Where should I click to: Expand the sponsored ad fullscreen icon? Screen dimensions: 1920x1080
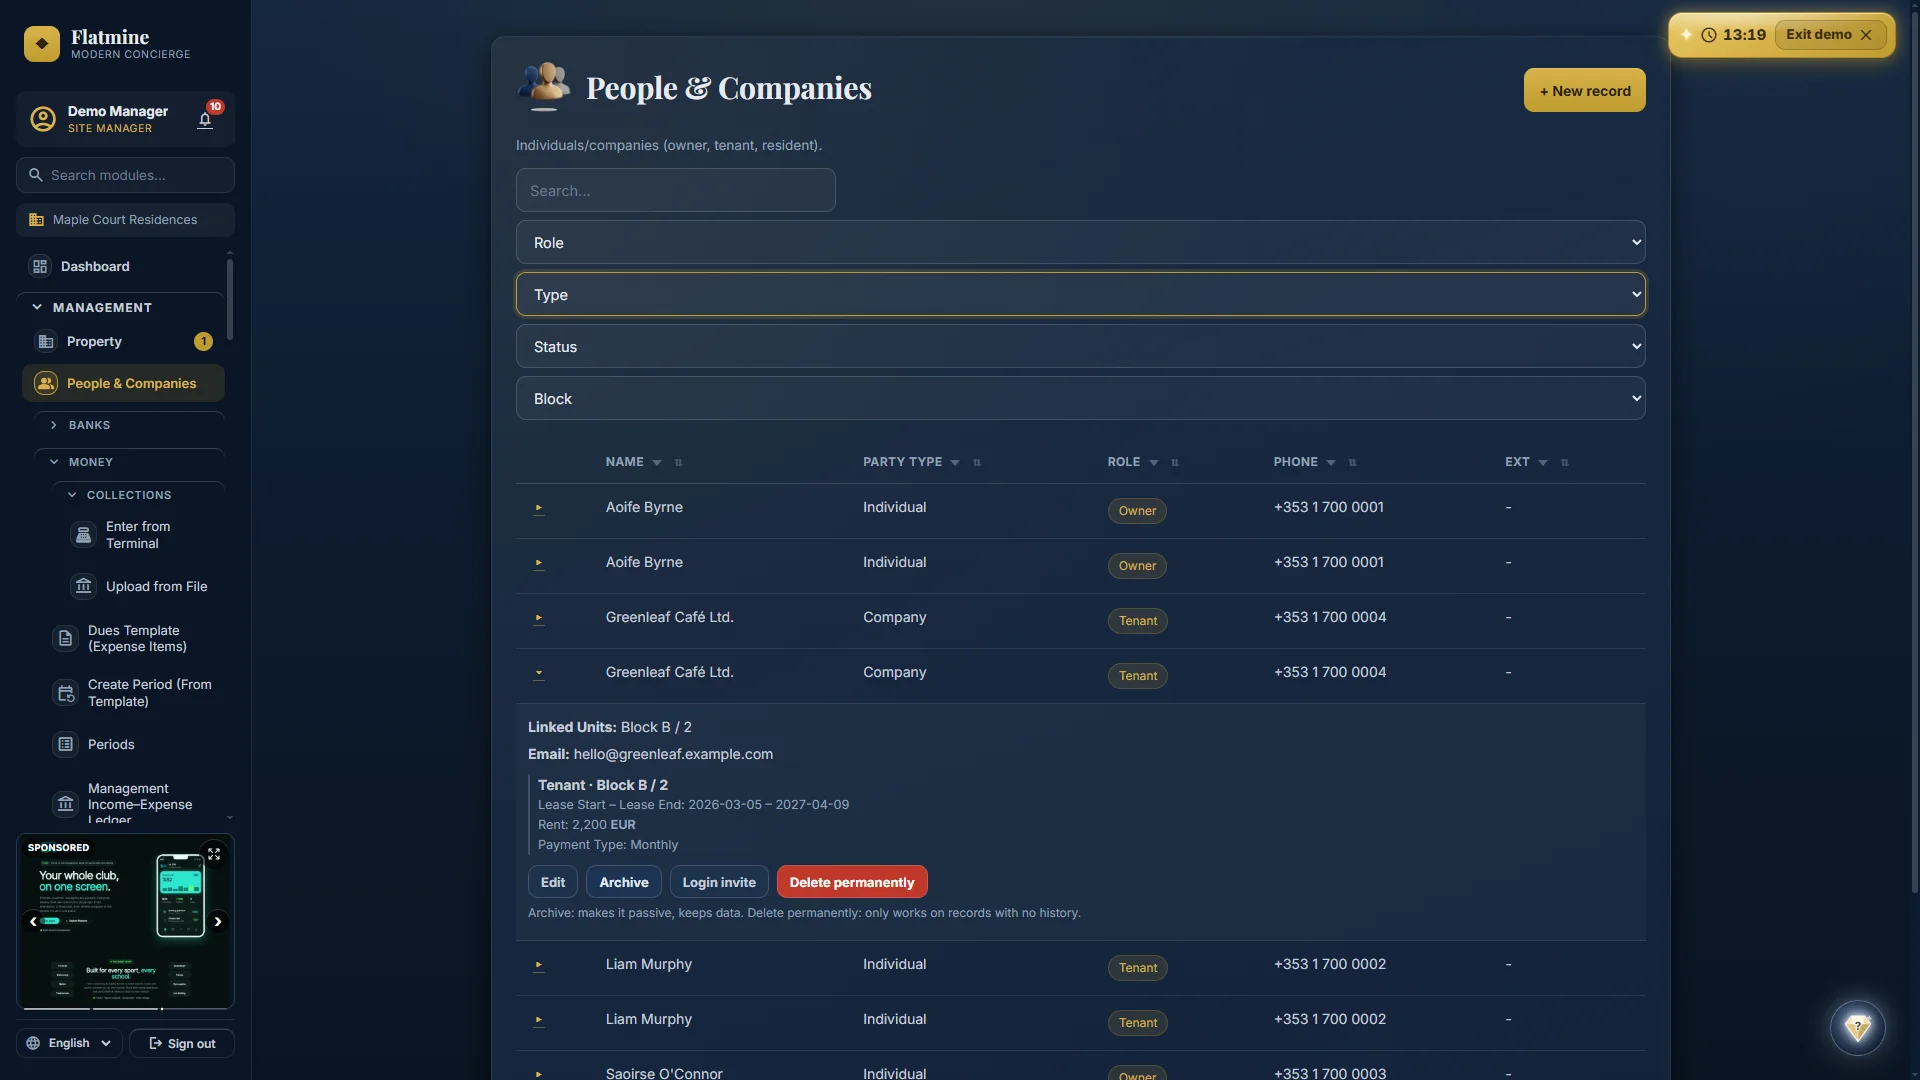tap(214, 854)
